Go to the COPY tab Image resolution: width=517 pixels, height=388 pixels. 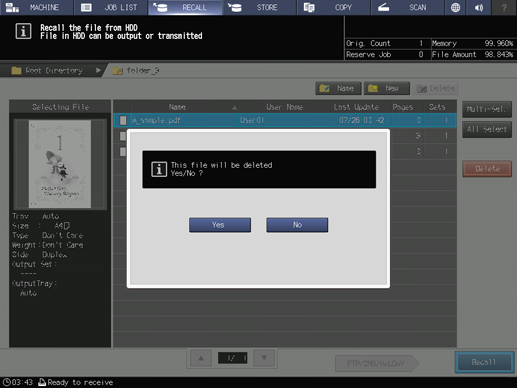pyautogui.click(x=334, y=7)
